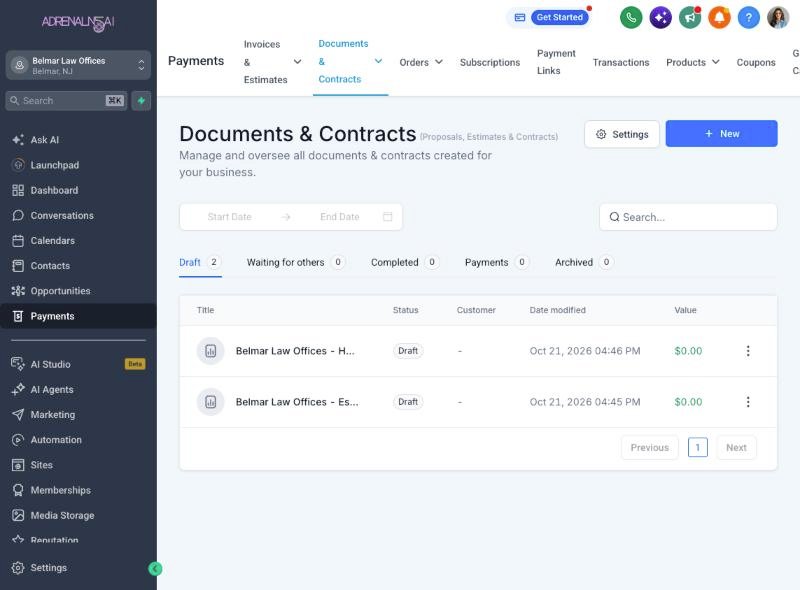Click the documents Search field

pos(688,217)
